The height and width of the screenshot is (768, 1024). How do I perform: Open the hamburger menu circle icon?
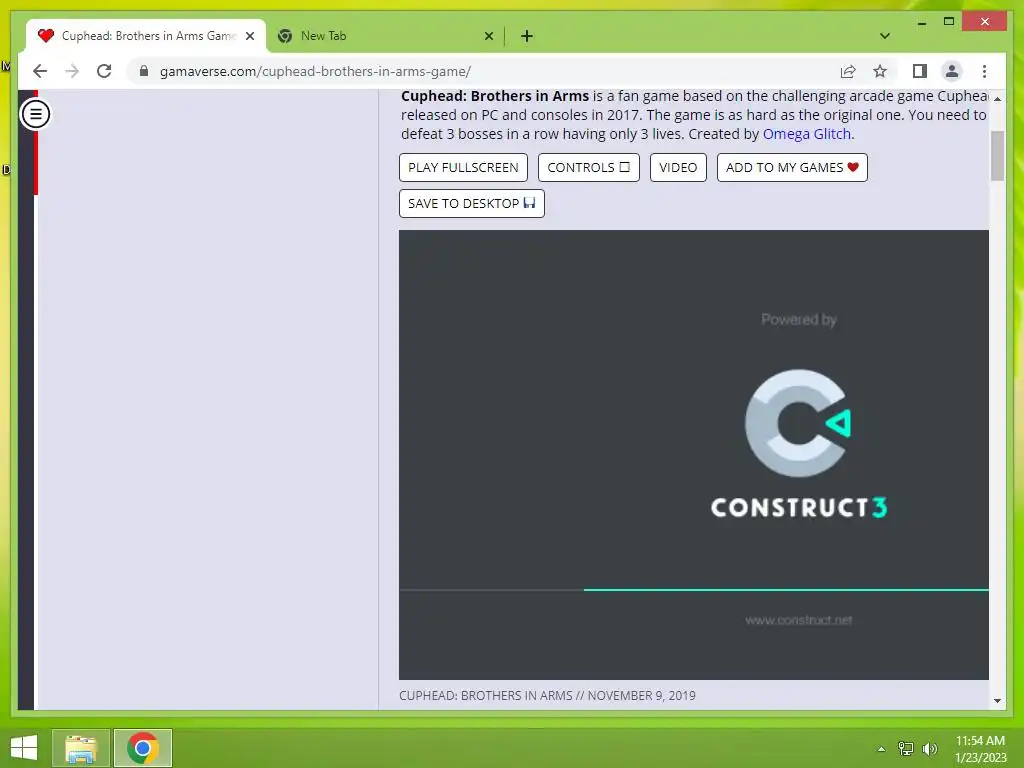(35, 114)
